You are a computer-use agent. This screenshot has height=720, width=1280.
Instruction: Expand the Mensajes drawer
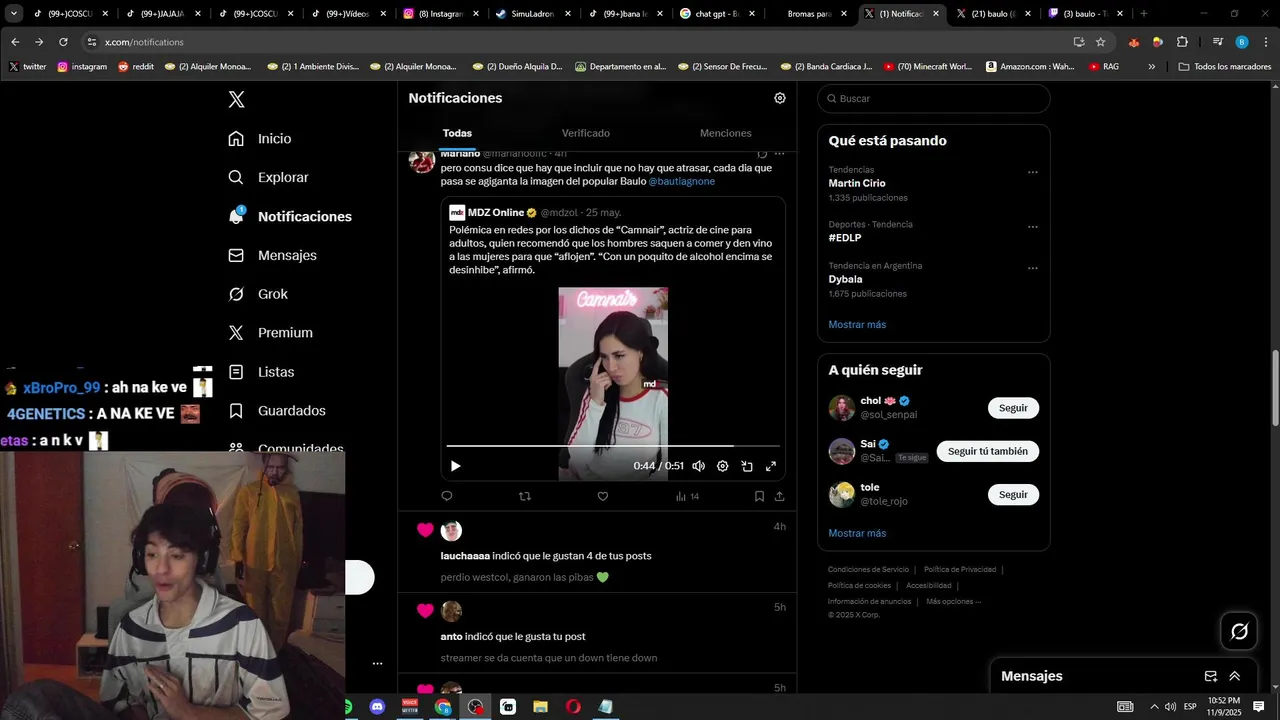(x=1235, y=676)
